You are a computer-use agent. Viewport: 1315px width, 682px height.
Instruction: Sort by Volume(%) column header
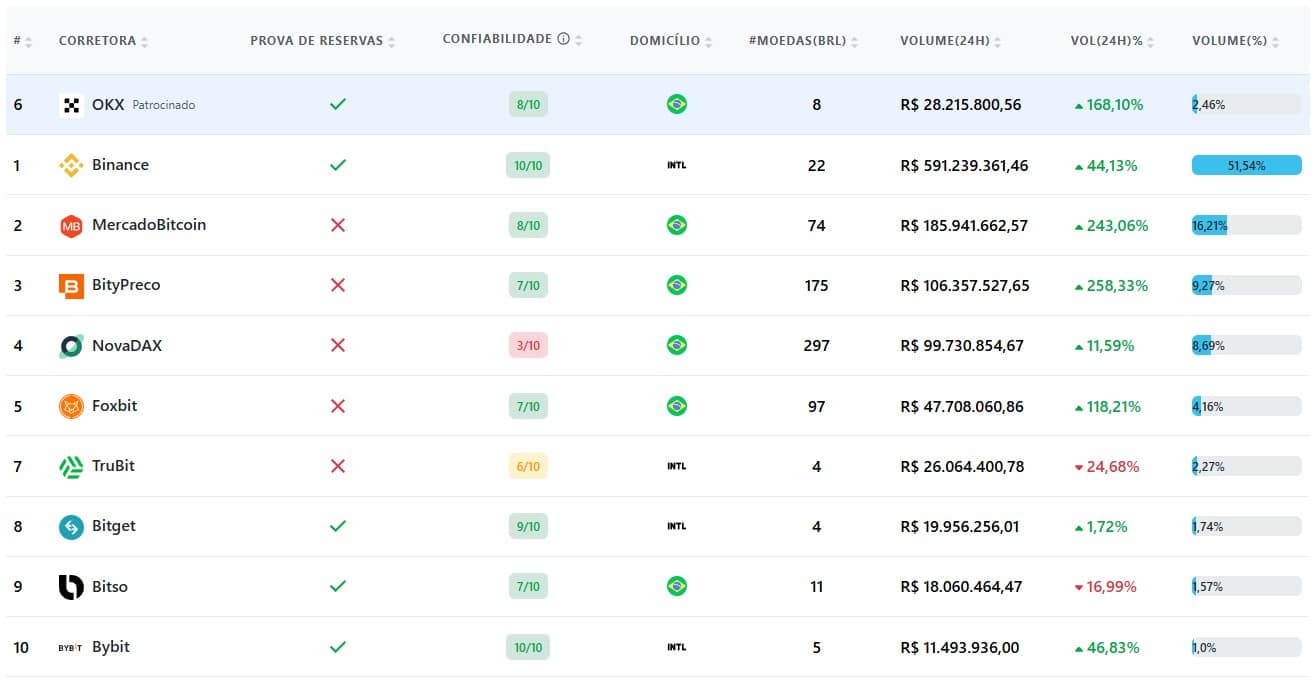pyautogui.click(x=1236, y=41)
